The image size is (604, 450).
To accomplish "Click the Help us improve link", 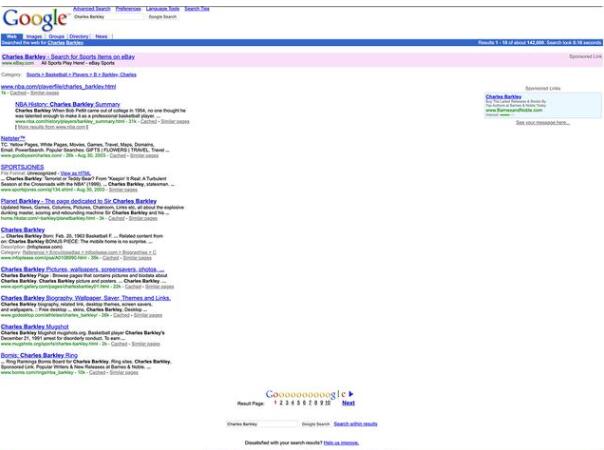I will [x=340, y=442].
